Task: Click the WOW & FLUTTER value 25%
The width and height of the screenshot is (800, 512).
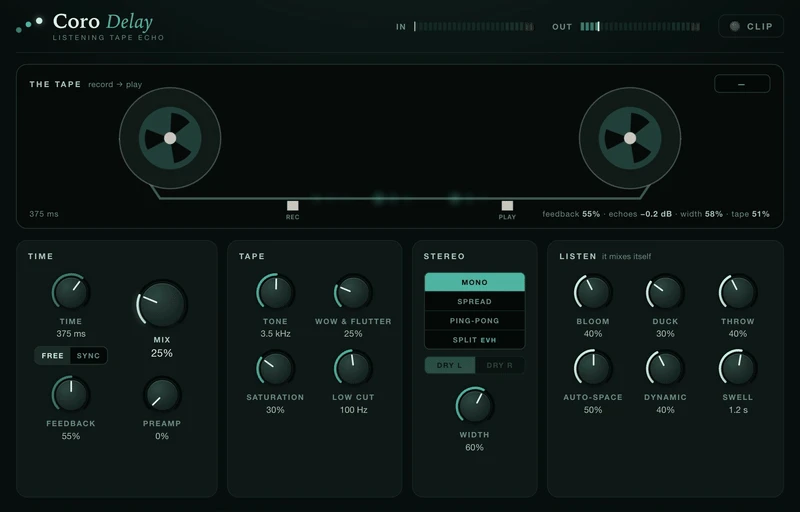Action: (x=353, y=334)
